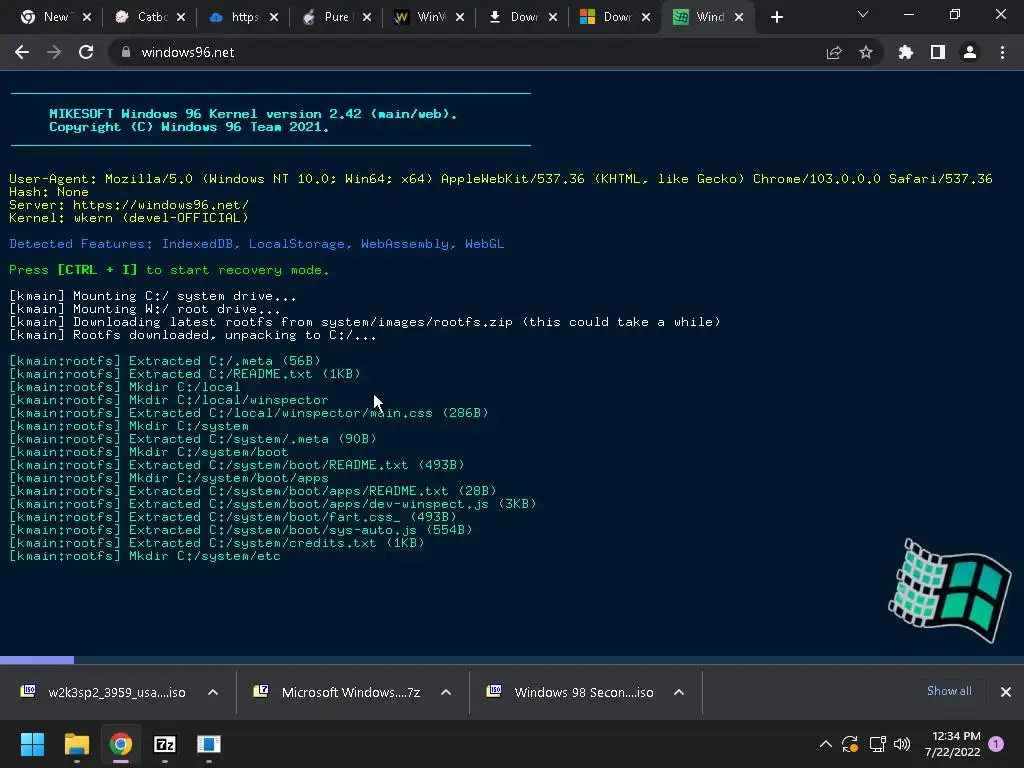Click the "Mkdir C:/system/etc" log line
Screen dimensions: 1024x768
coord(145,556)
